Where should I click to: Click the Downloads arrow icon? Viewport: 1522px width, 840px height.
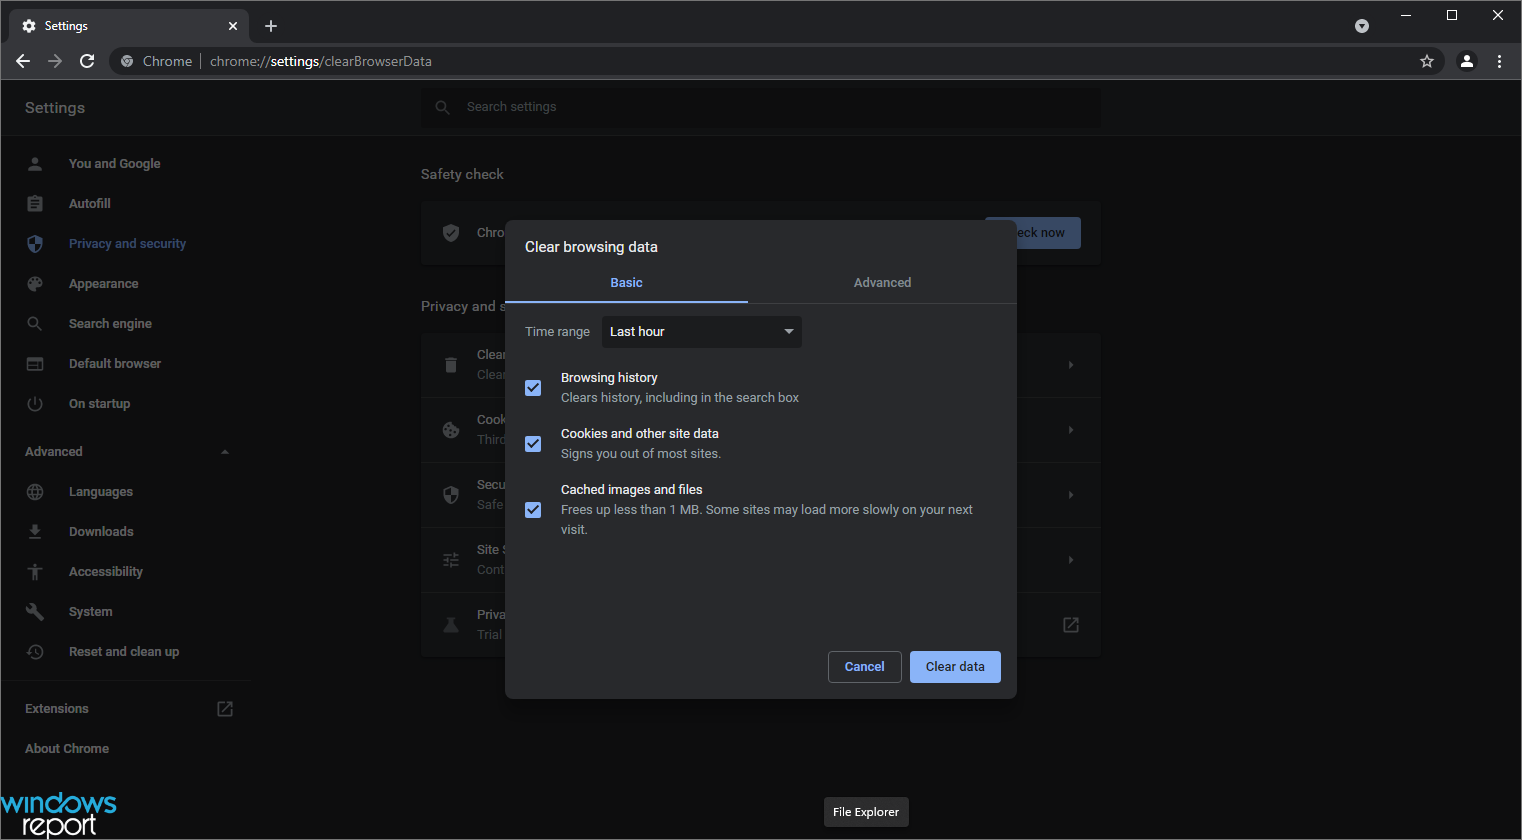pos(35,532)
